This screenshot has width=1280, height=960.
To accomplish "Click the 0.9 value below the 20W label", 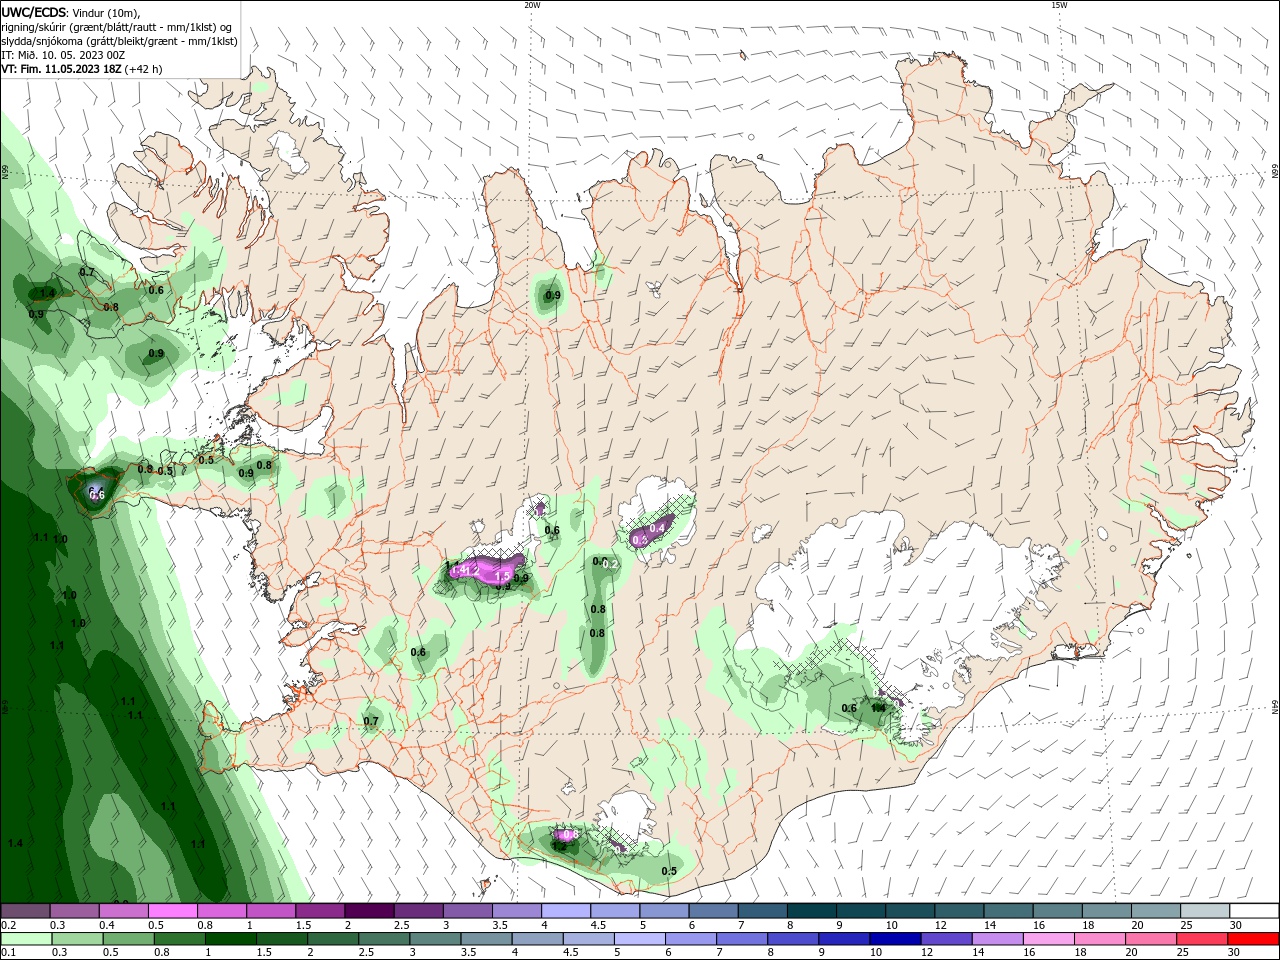I will [552, 296].
